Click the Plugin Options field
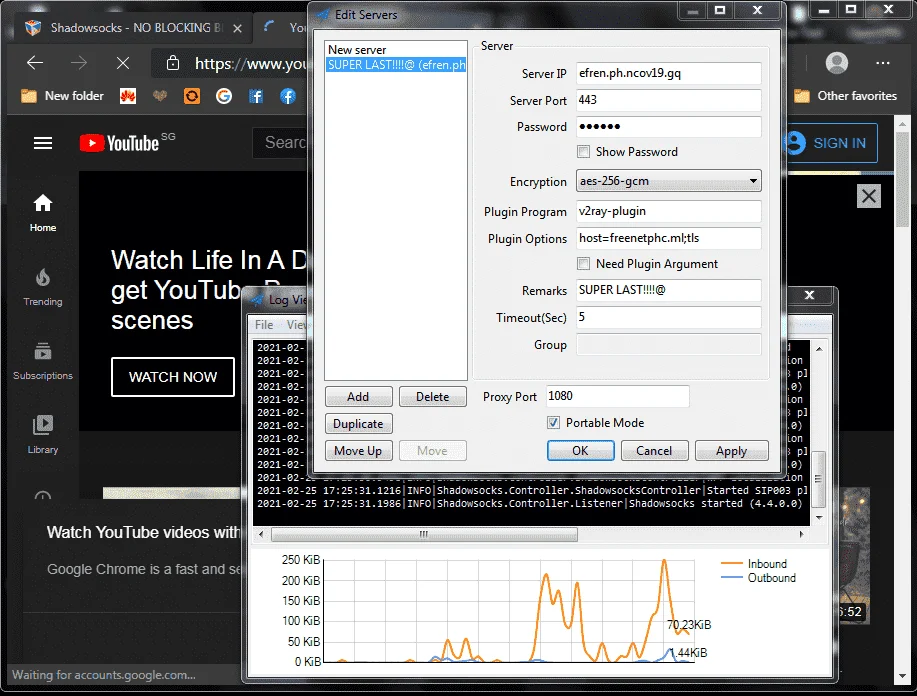This screenshot has height=696, width=917. [x=668, y=238]
